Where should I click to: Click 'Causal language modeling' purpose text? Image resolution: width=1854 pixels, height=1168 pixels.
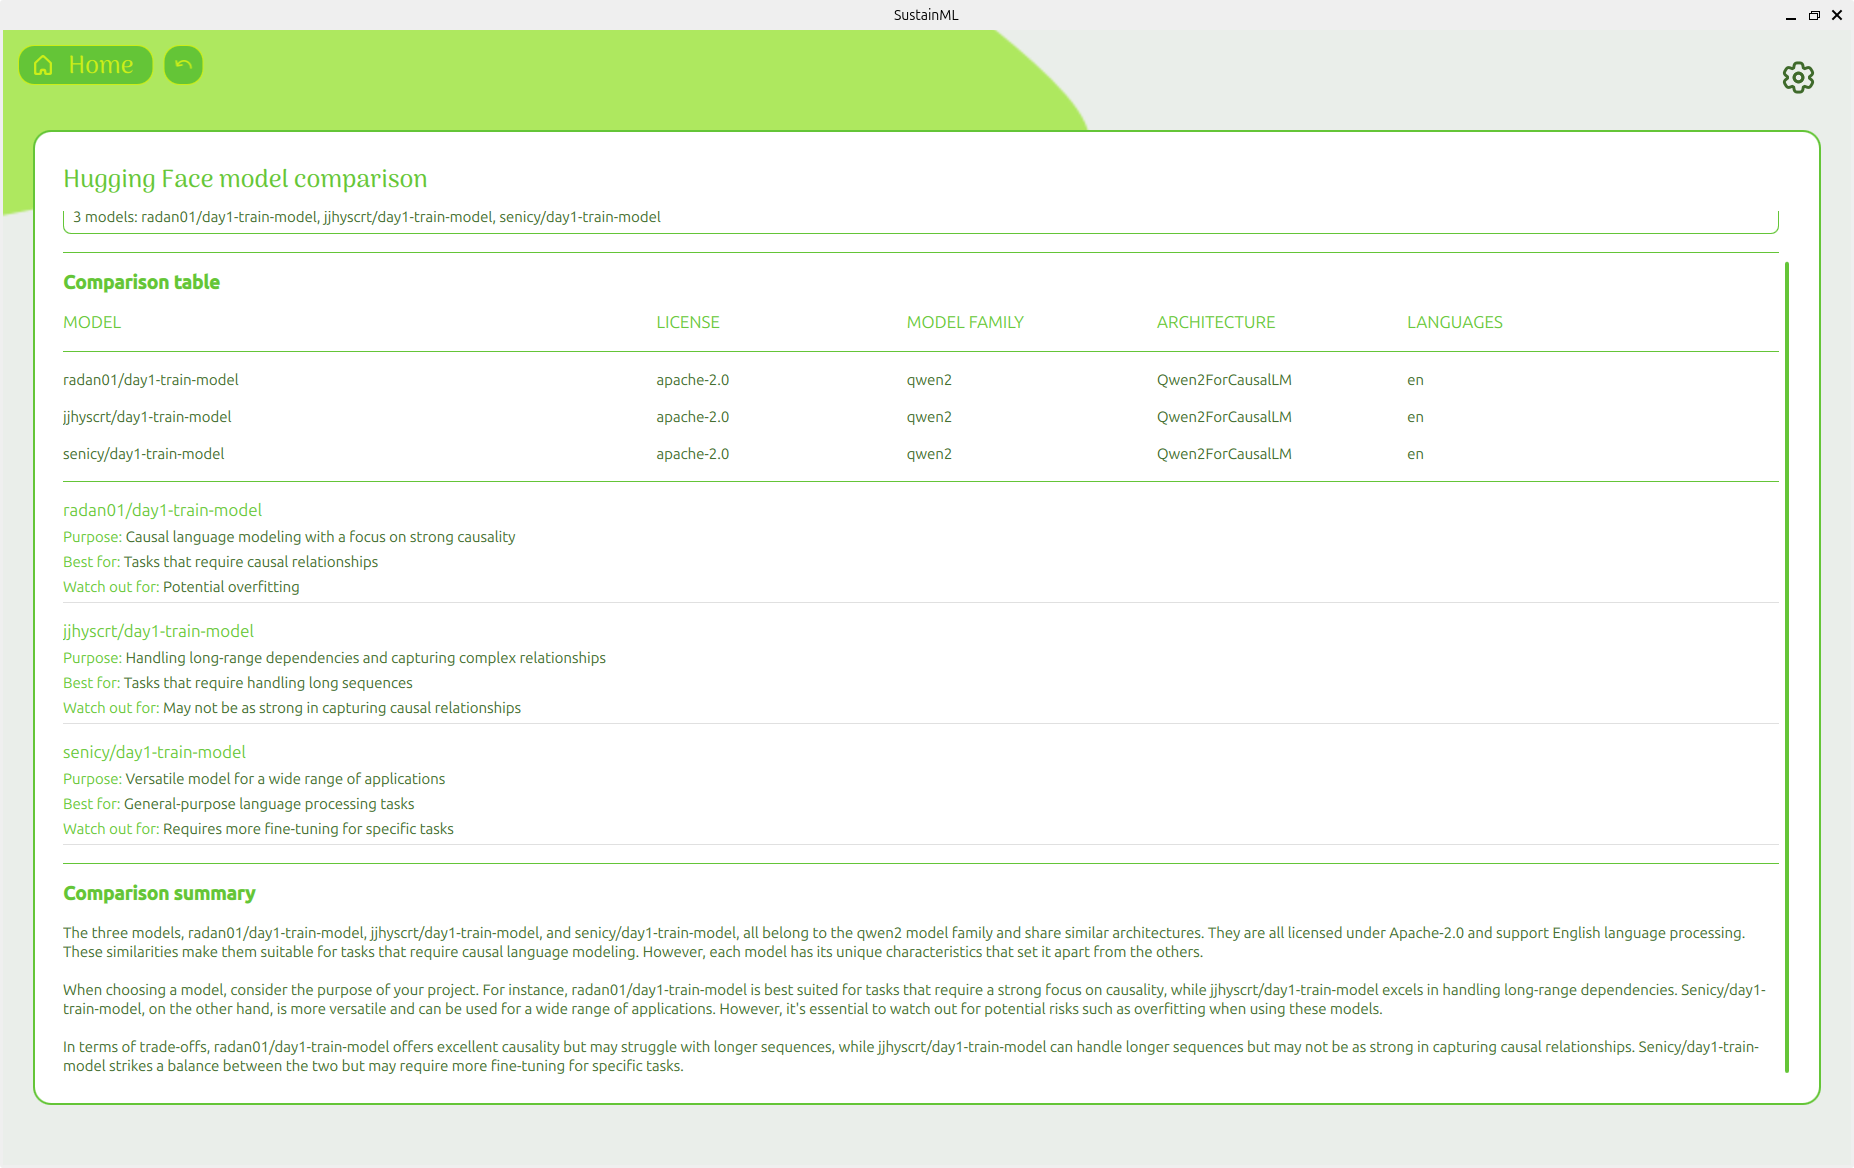tap(320, 537)
